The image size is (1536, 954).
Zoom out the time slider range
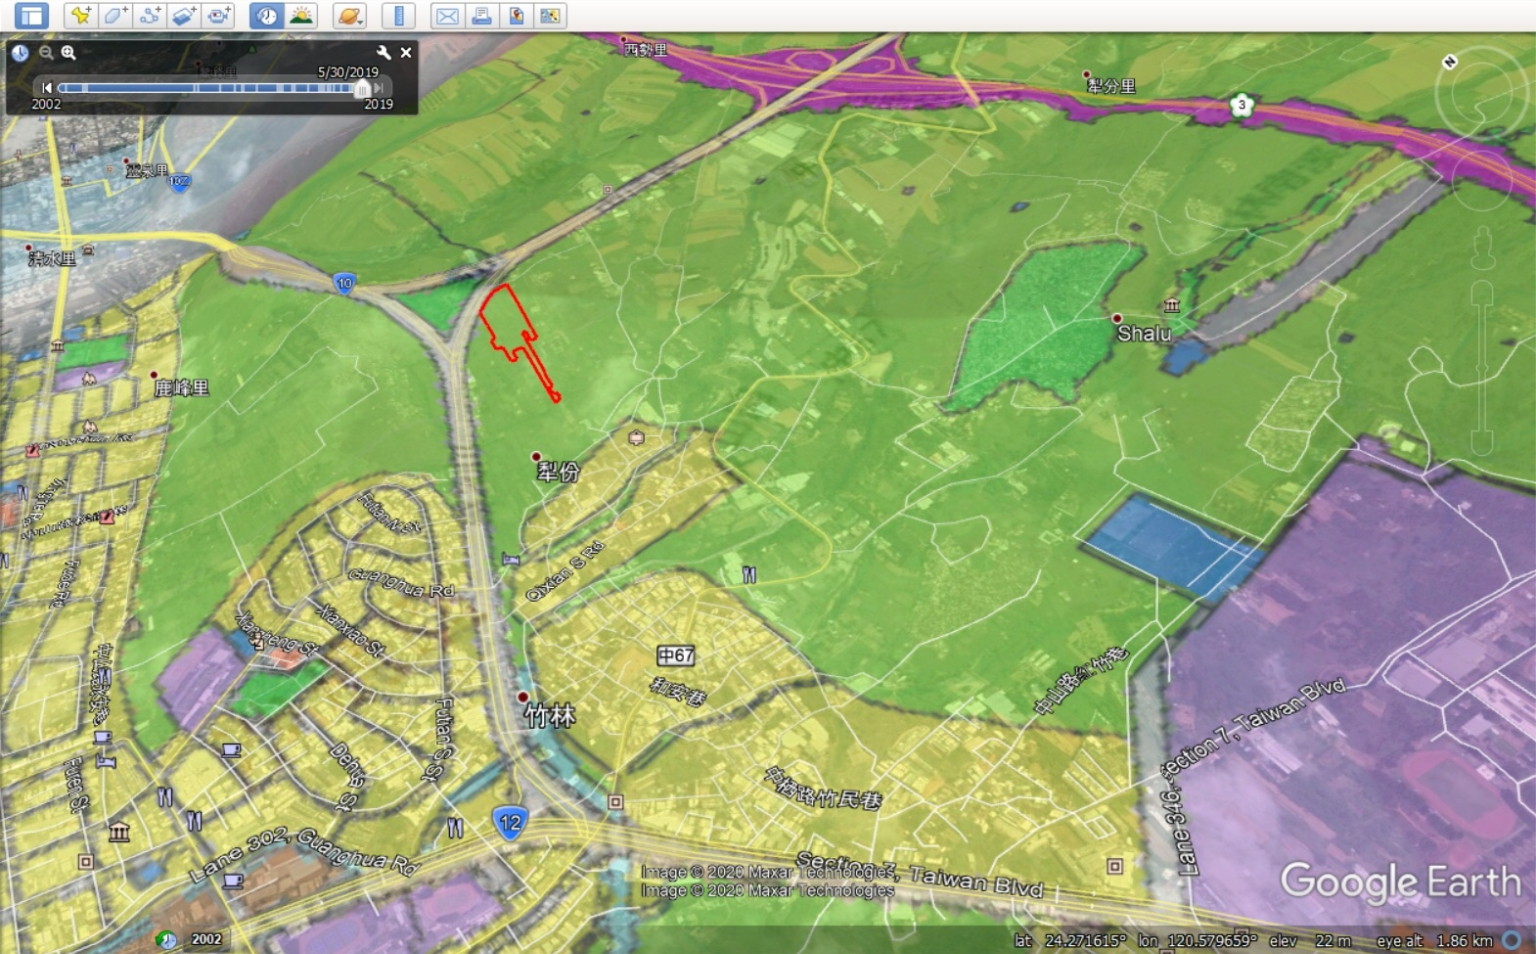[x=46, y=52]
